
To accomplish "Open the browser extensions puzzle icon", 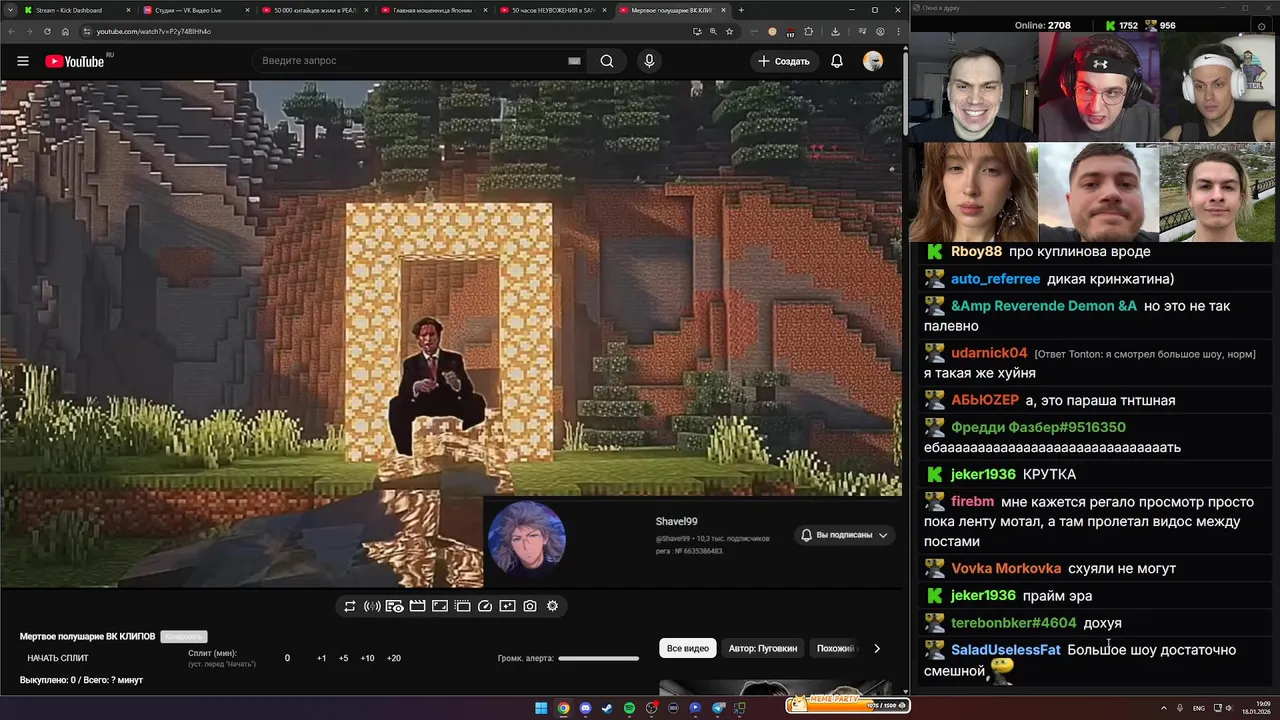I will click(809, 31).
